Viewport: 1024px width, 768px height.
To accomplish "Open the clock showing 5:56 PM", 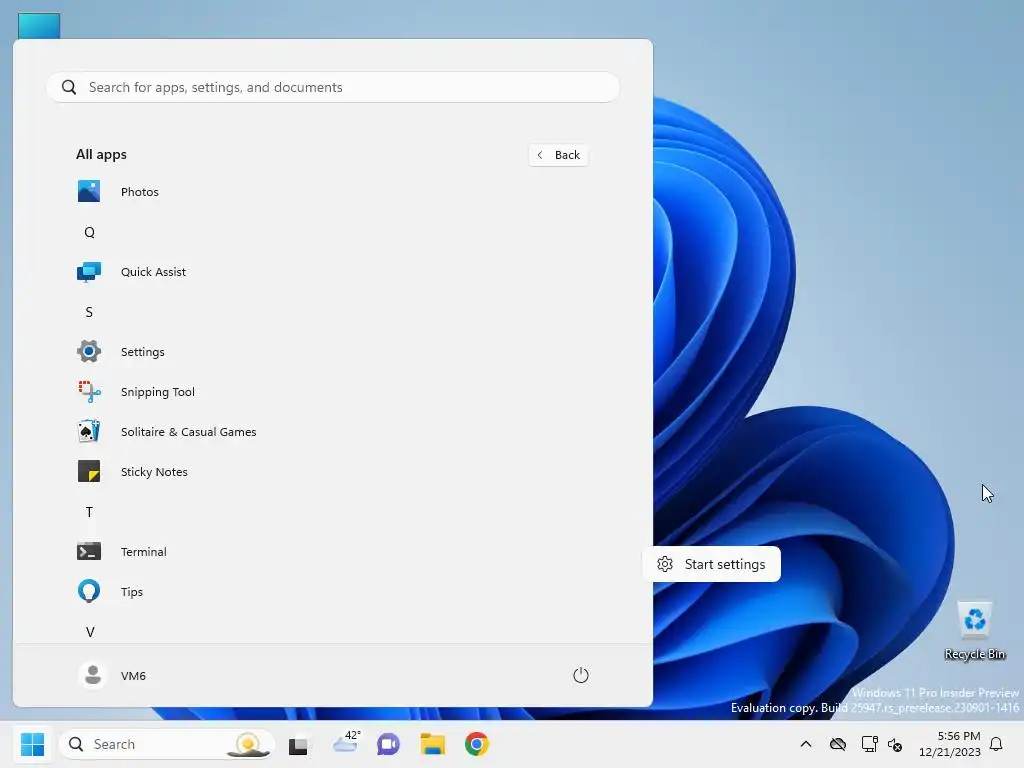I will [950, 744].
